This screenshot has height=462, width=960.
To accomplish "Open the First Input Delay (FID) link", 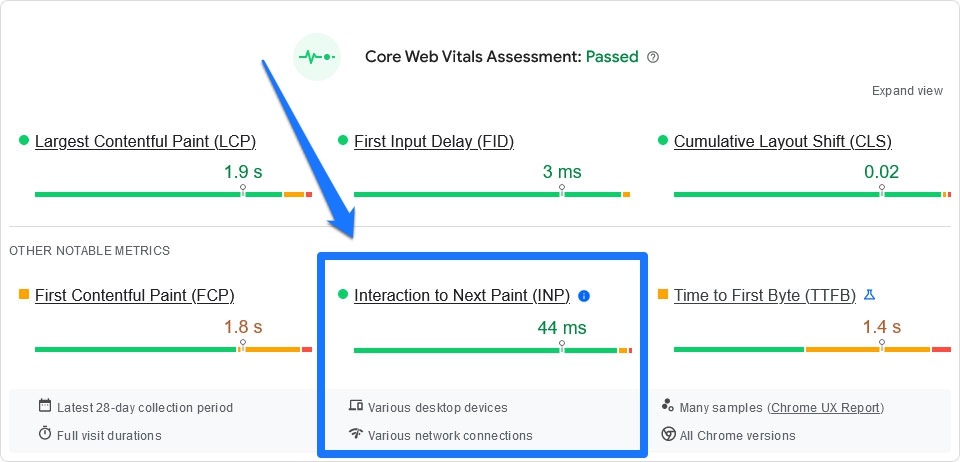I will click(434, 141).
